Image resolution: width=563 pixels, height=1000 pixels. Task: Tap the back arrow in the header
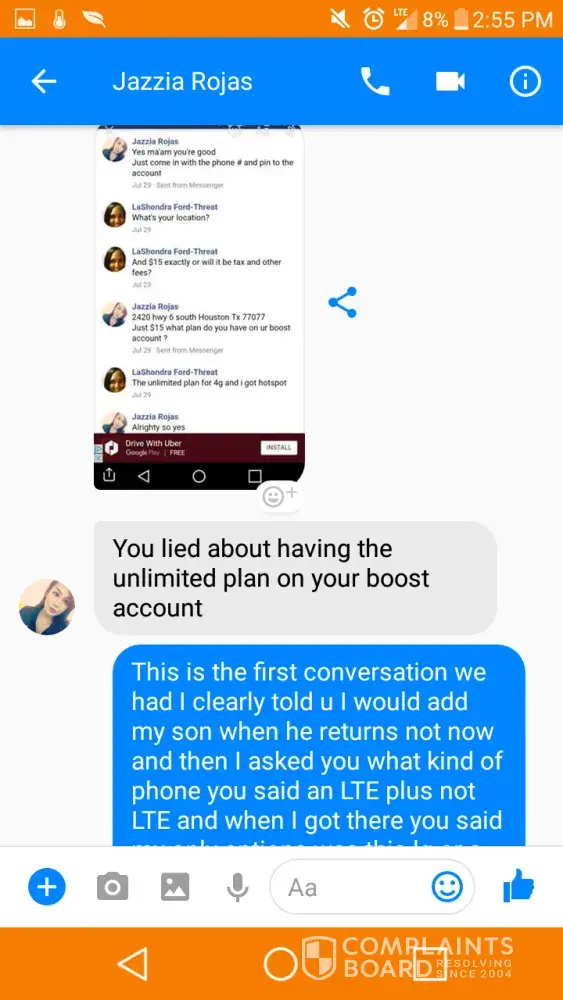43,81
